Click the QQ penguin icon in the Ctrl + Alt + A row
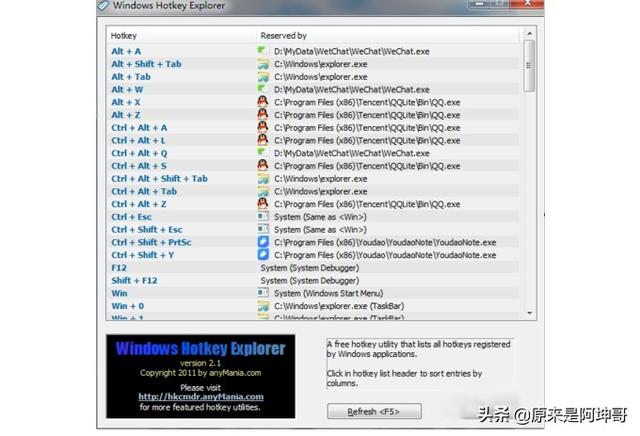 [x=263, y=127]
